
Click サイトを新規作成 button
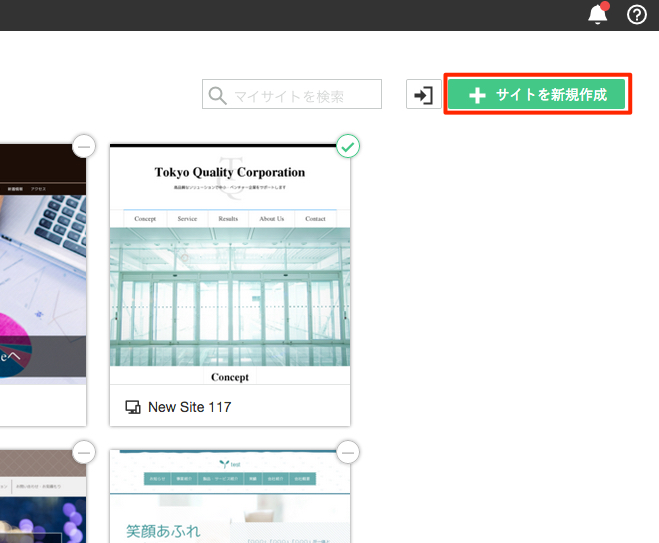[x=536, y=94]
